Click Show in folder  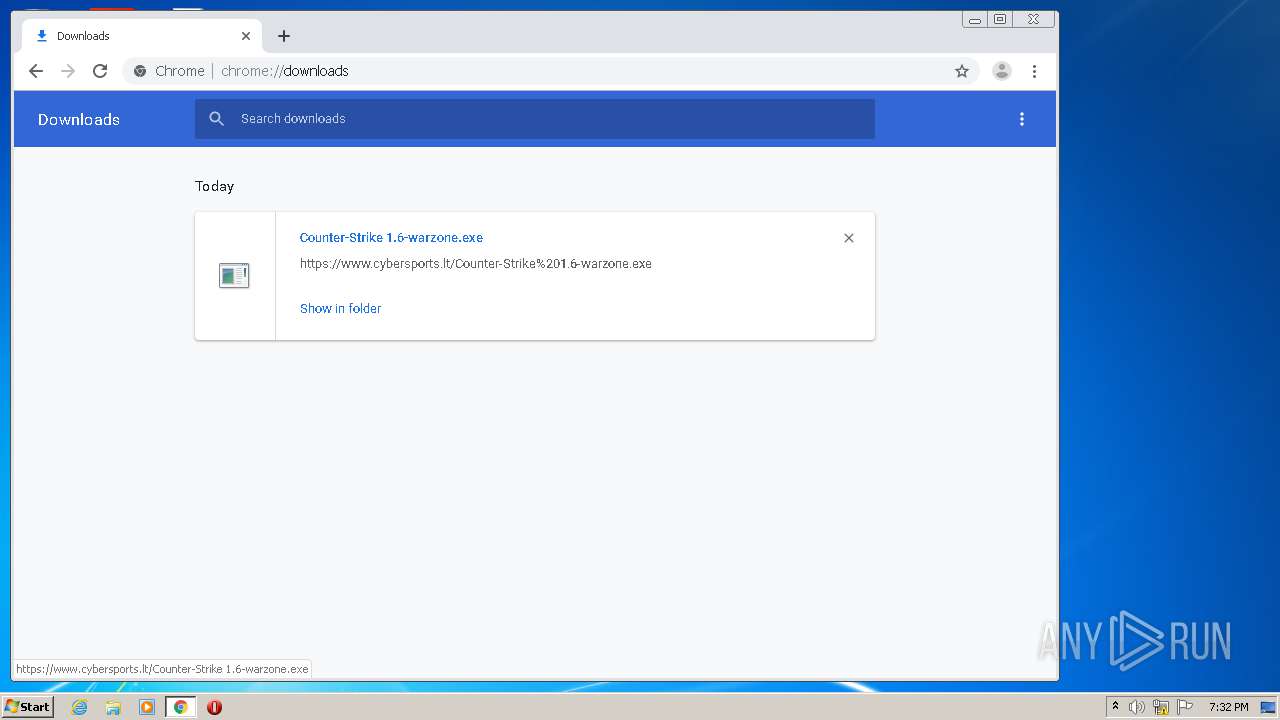pos(341,309)
